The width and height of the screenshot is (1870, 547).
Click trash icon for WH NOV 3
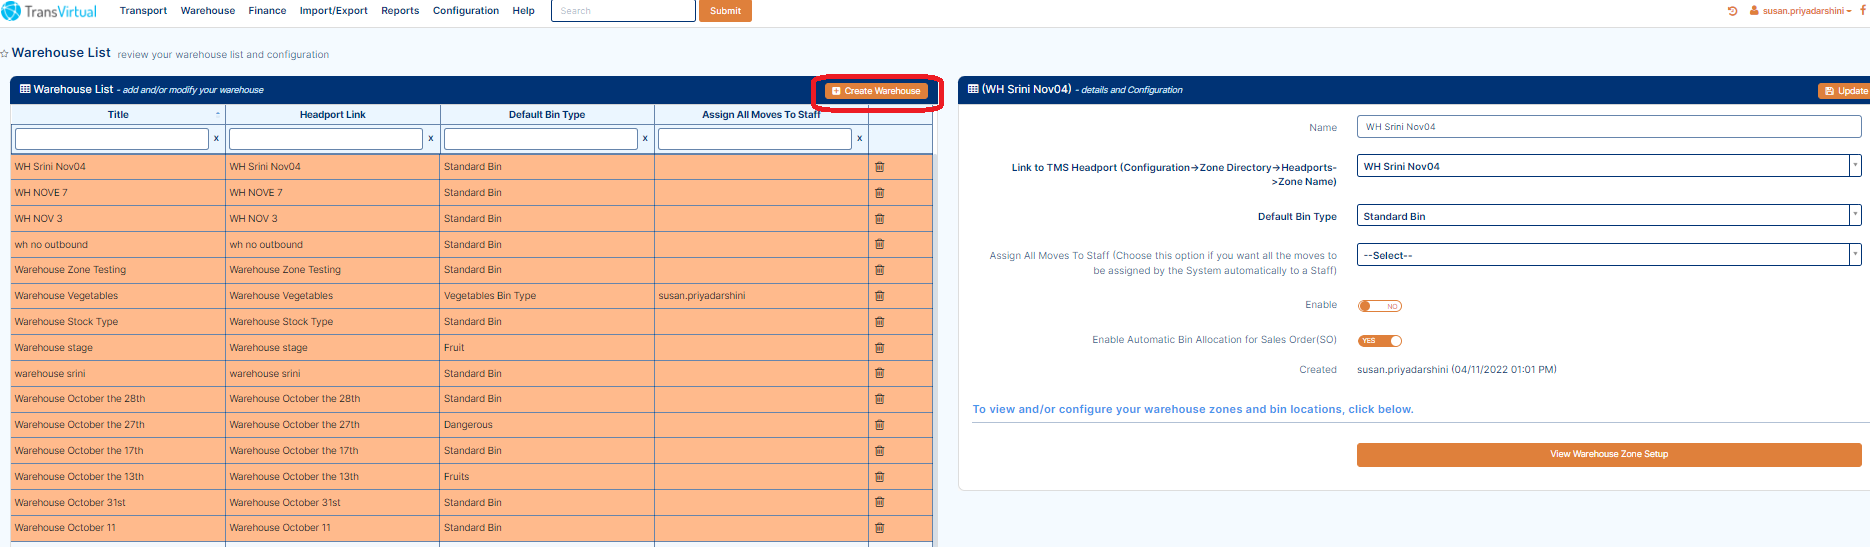pyautogui.click(x=880, y=219)
